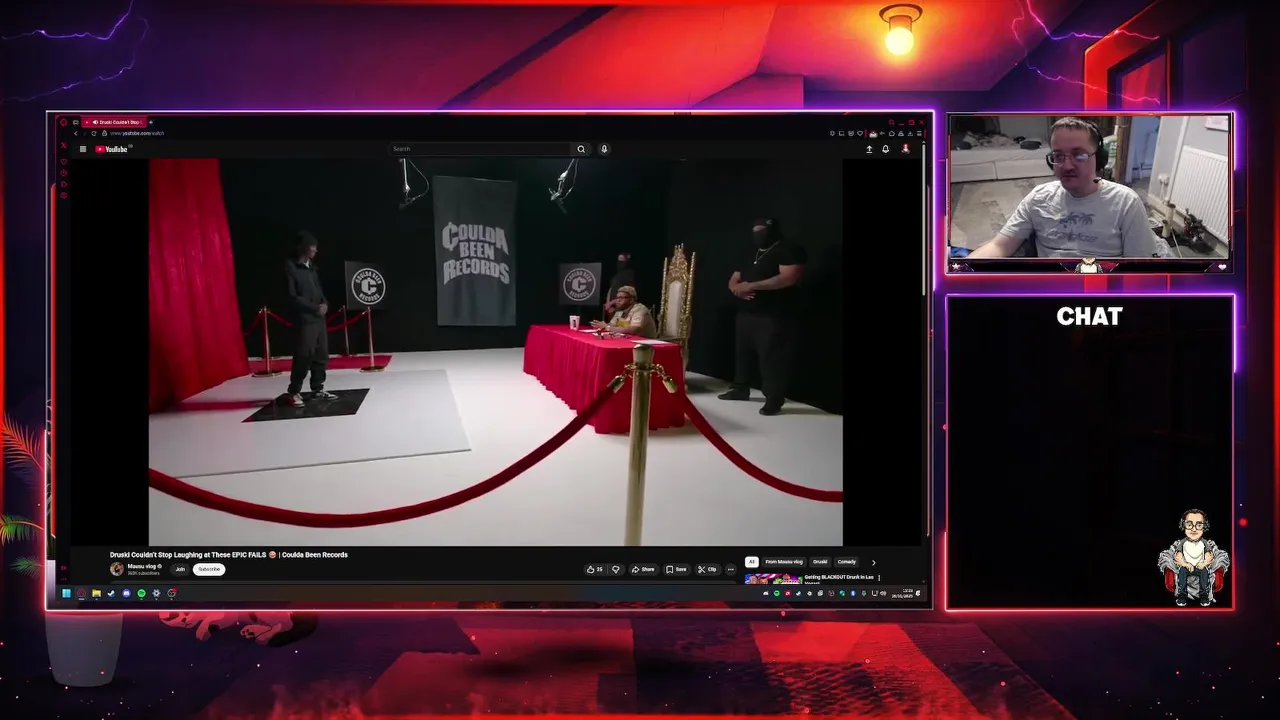
Task: Click the YouTube search magnifier button
Action: [x=581, y=149]
